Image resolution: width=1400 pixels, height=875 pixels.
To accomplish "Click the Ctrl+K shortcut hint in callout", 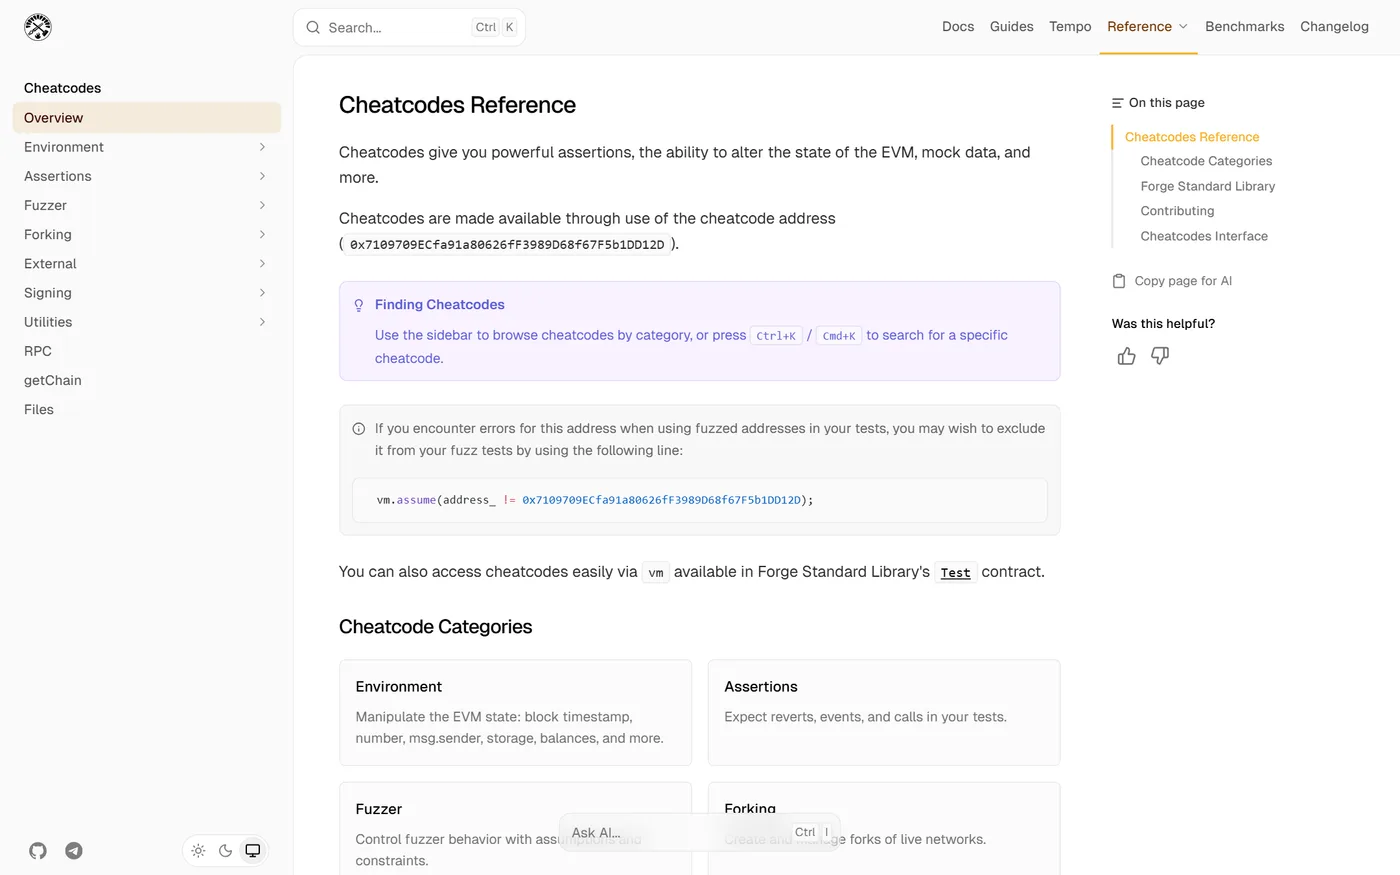I will (x=776, y=336).
